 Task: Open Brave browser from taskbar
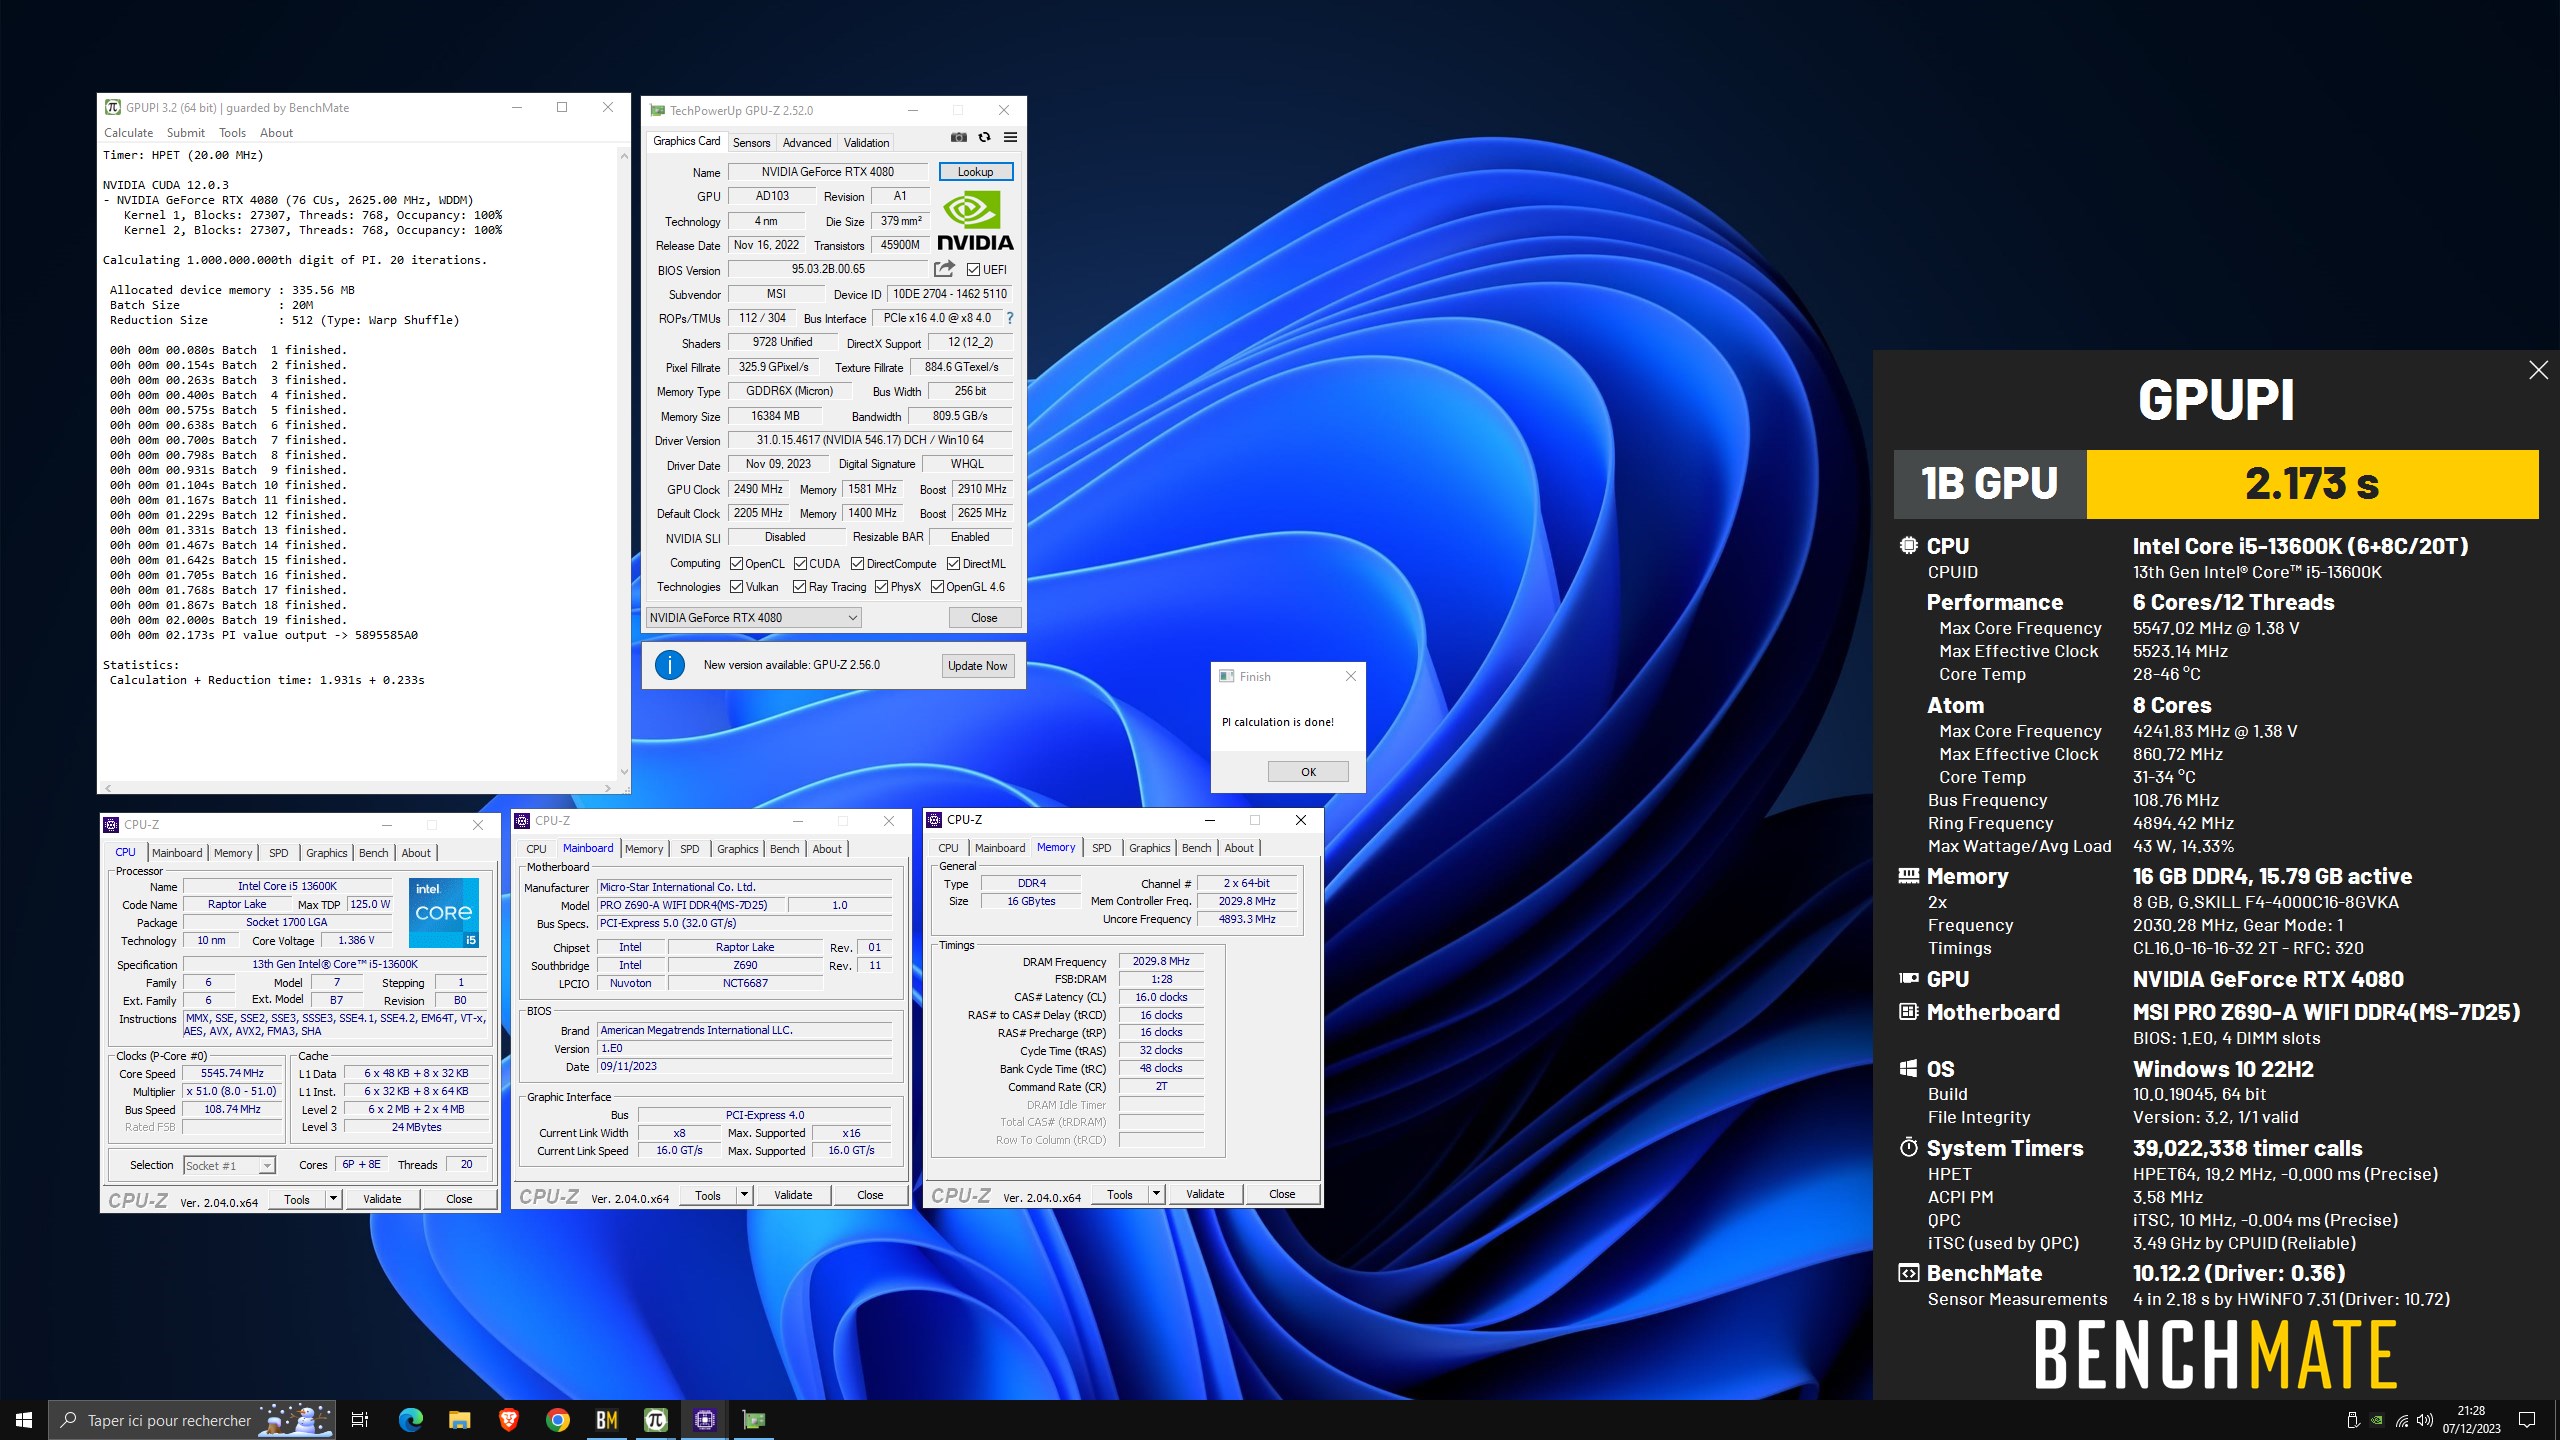point(509,1420)
